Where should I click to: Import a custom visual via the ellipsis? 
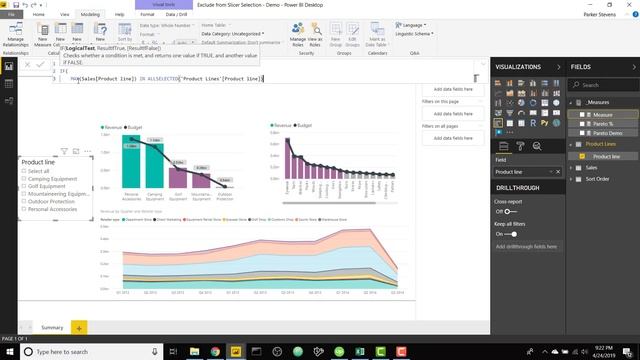(510, 132)
